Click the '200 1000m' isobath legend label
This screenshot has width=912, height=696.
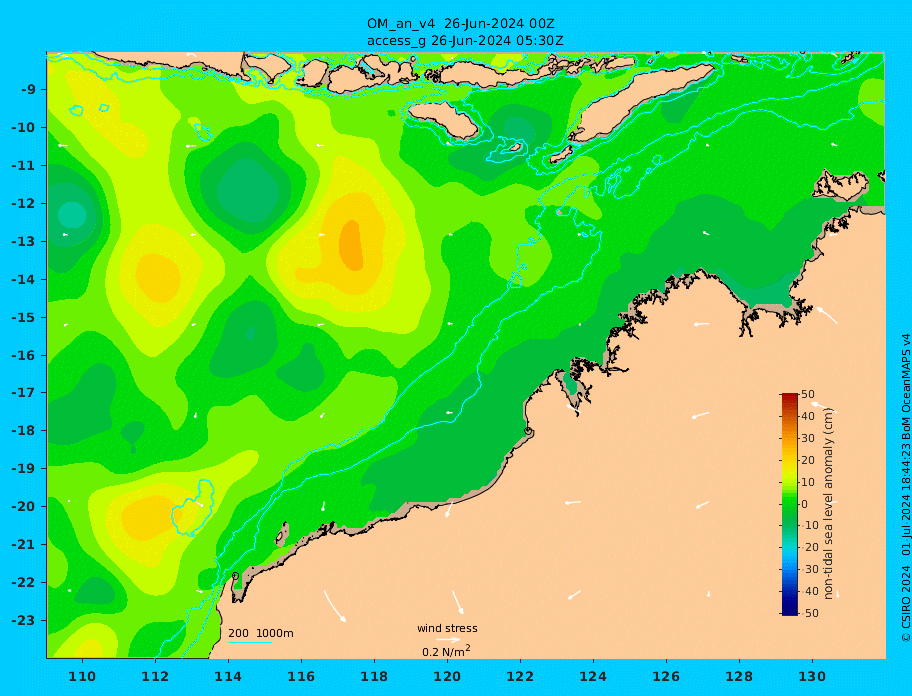tap(261, 633)
